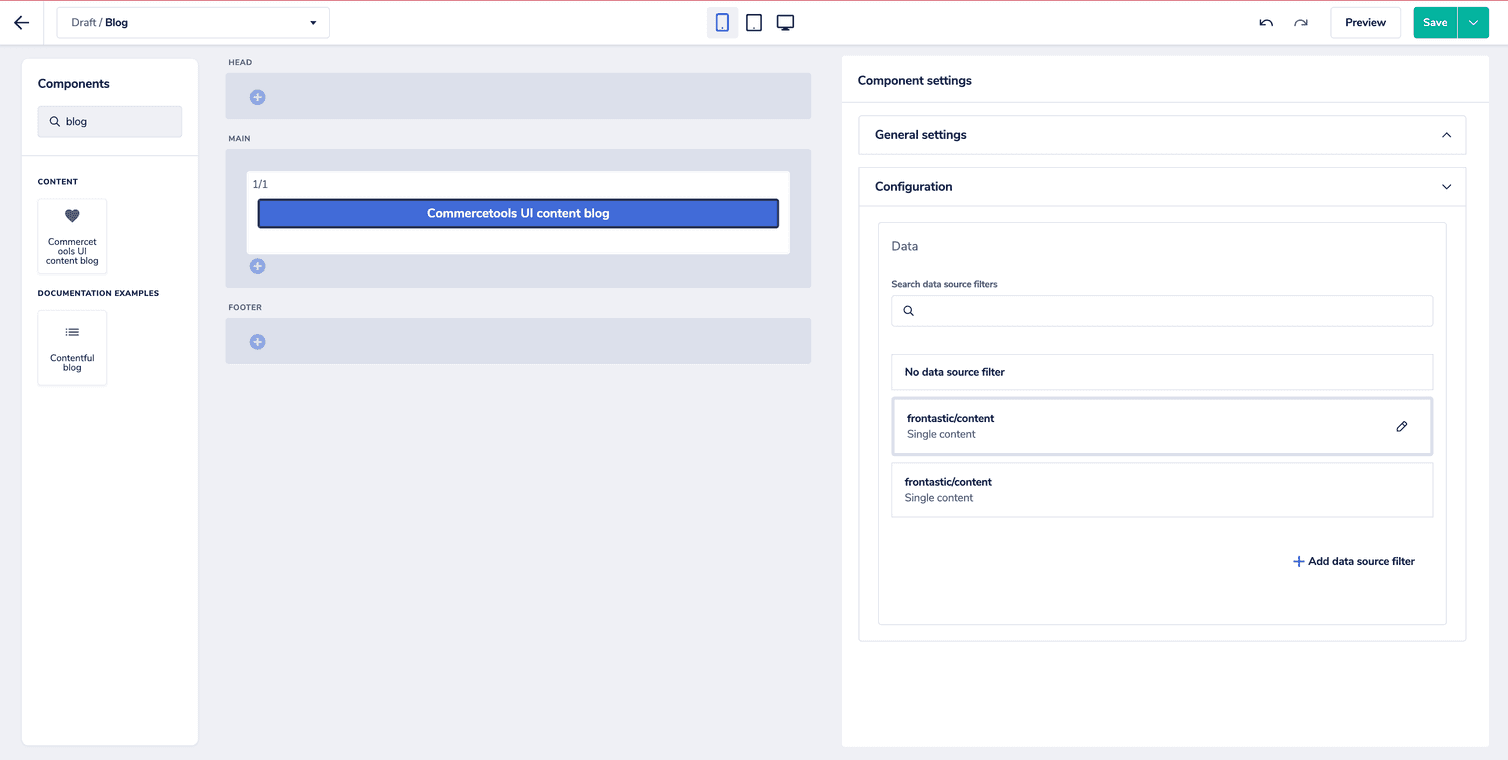Add a component to the FOOTER section
This screenshot has width=1508, height=760.
pyautogui.click(x=257, y=341)
